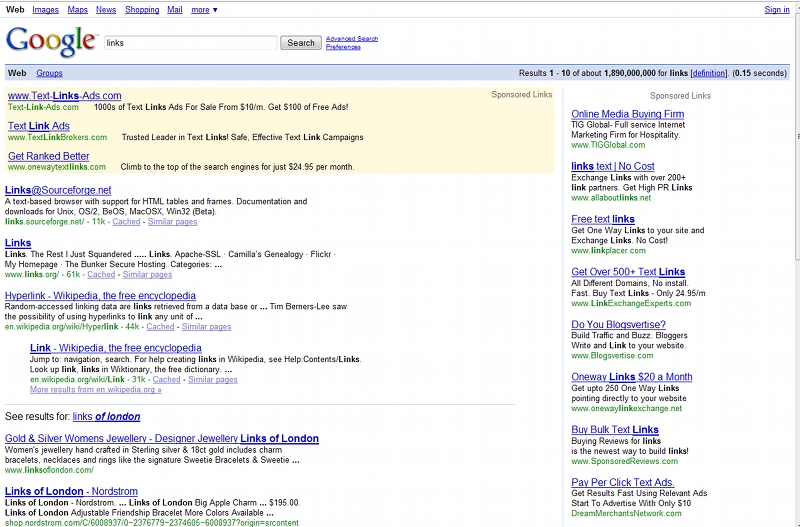Expand the 'more' dropdown menu
This screenshot has height=527, width=800.
[x=204, y=10]
